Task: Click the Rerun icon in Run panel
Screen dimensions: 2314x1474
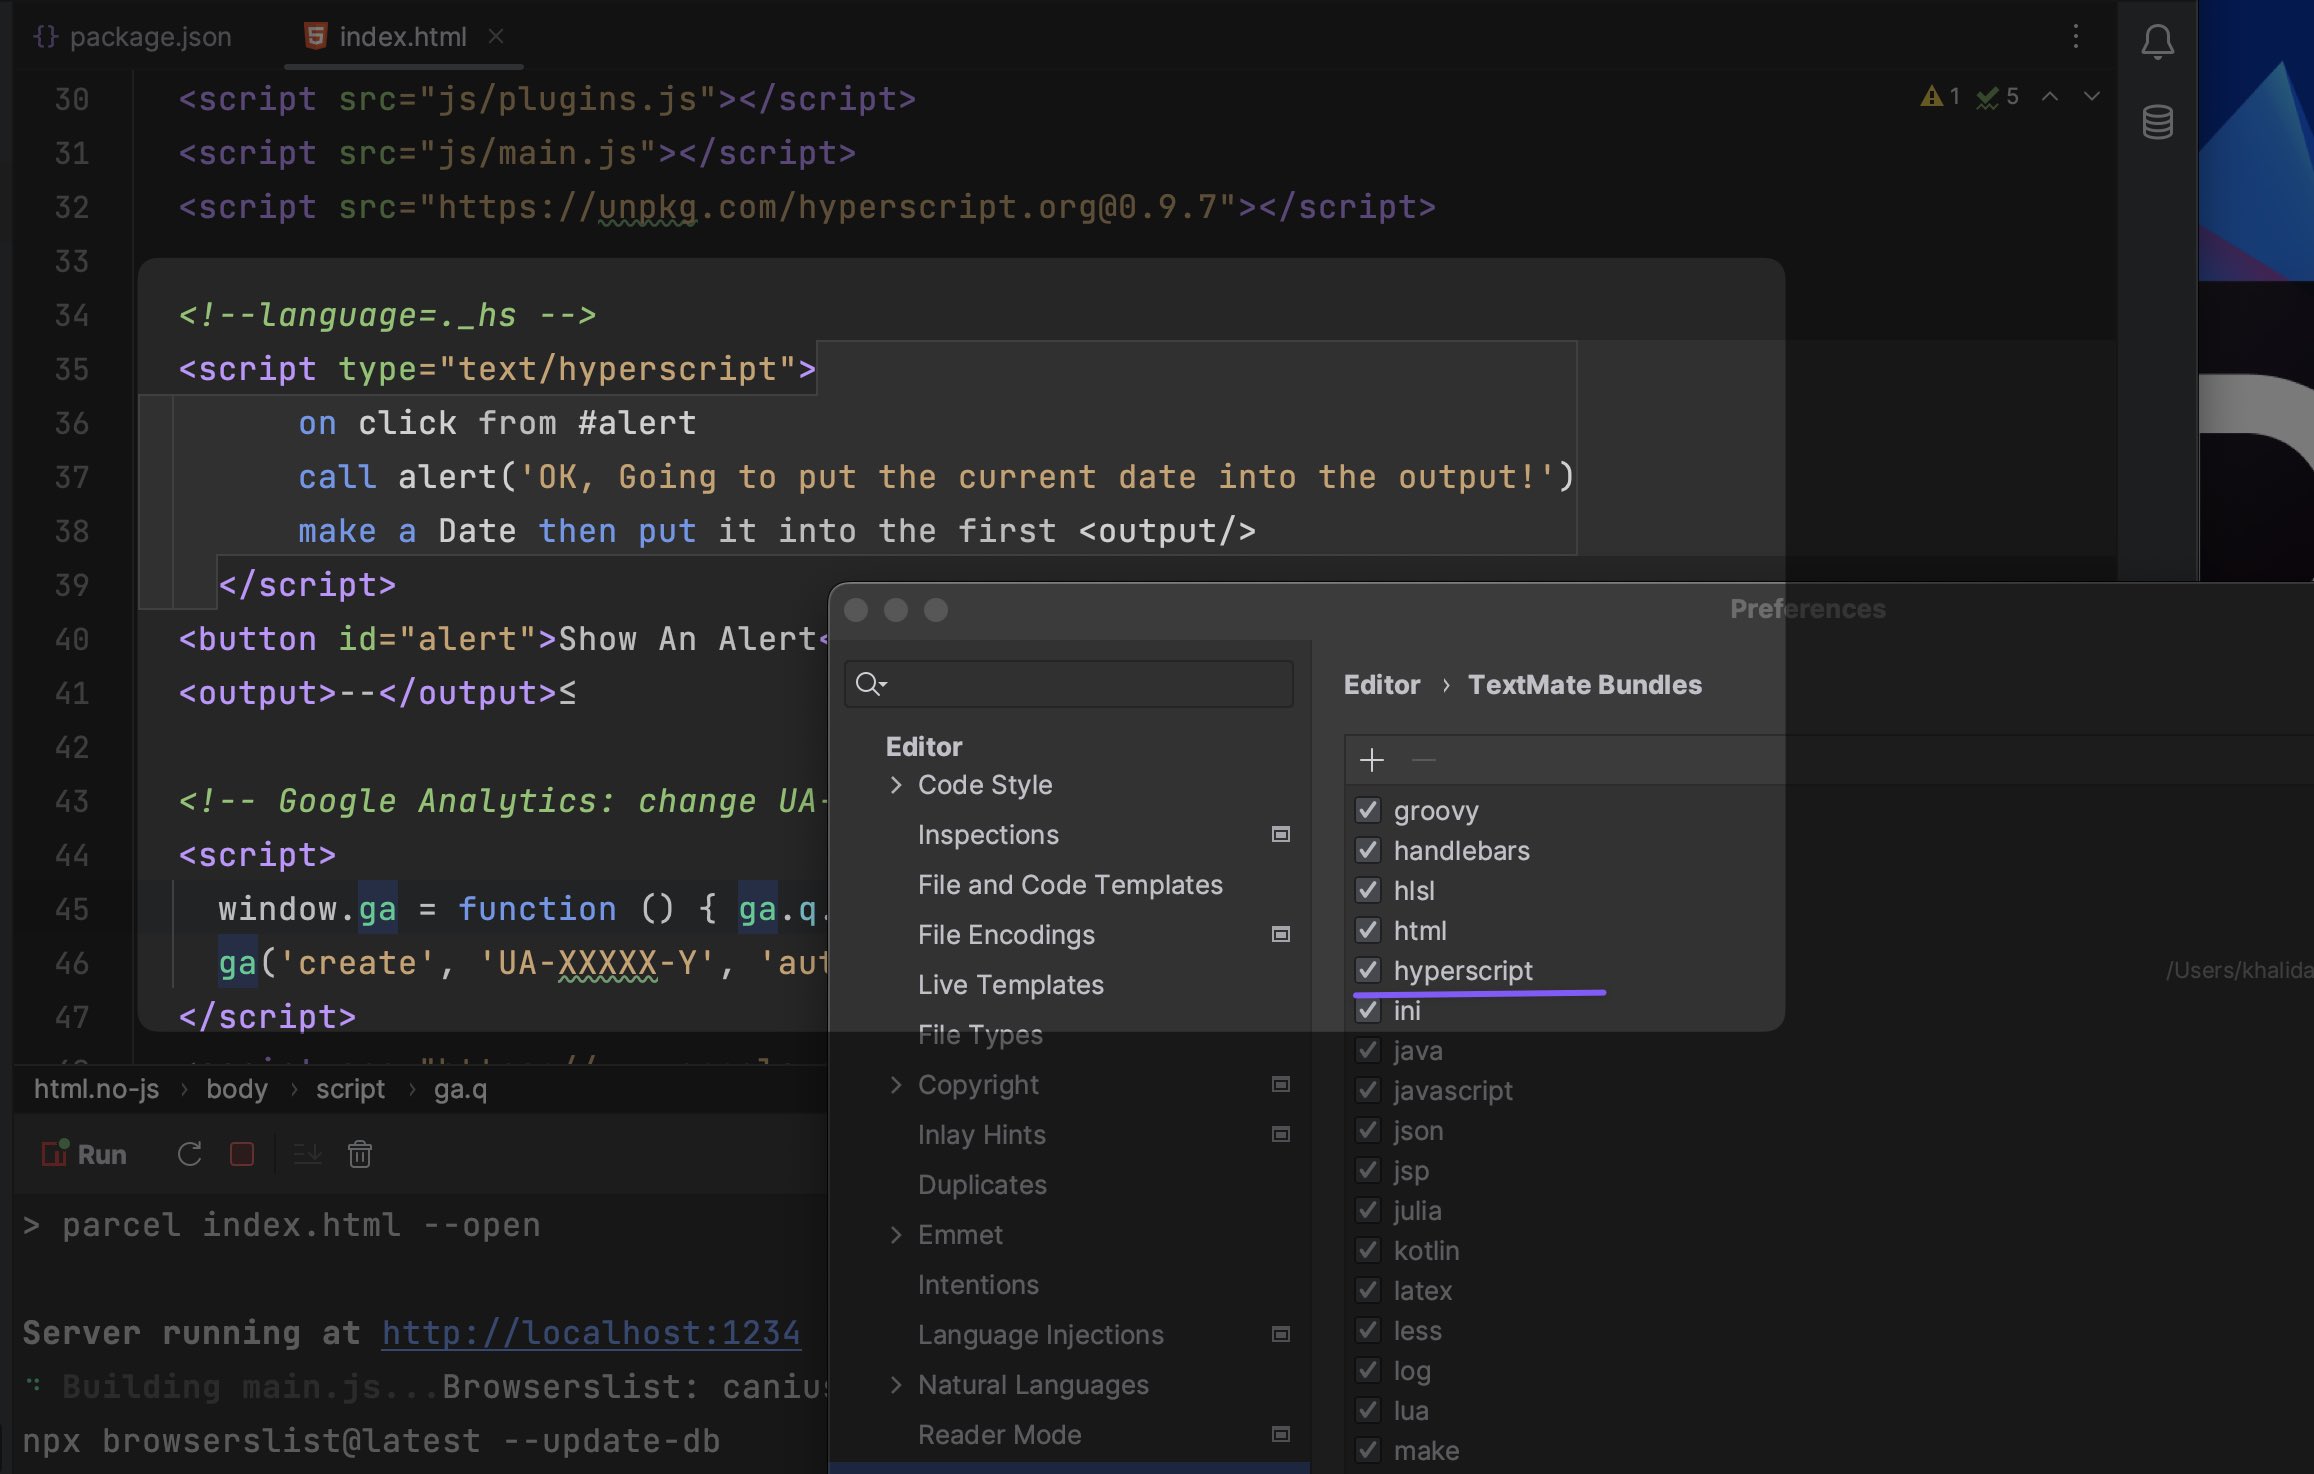Action: (189, 1154)
